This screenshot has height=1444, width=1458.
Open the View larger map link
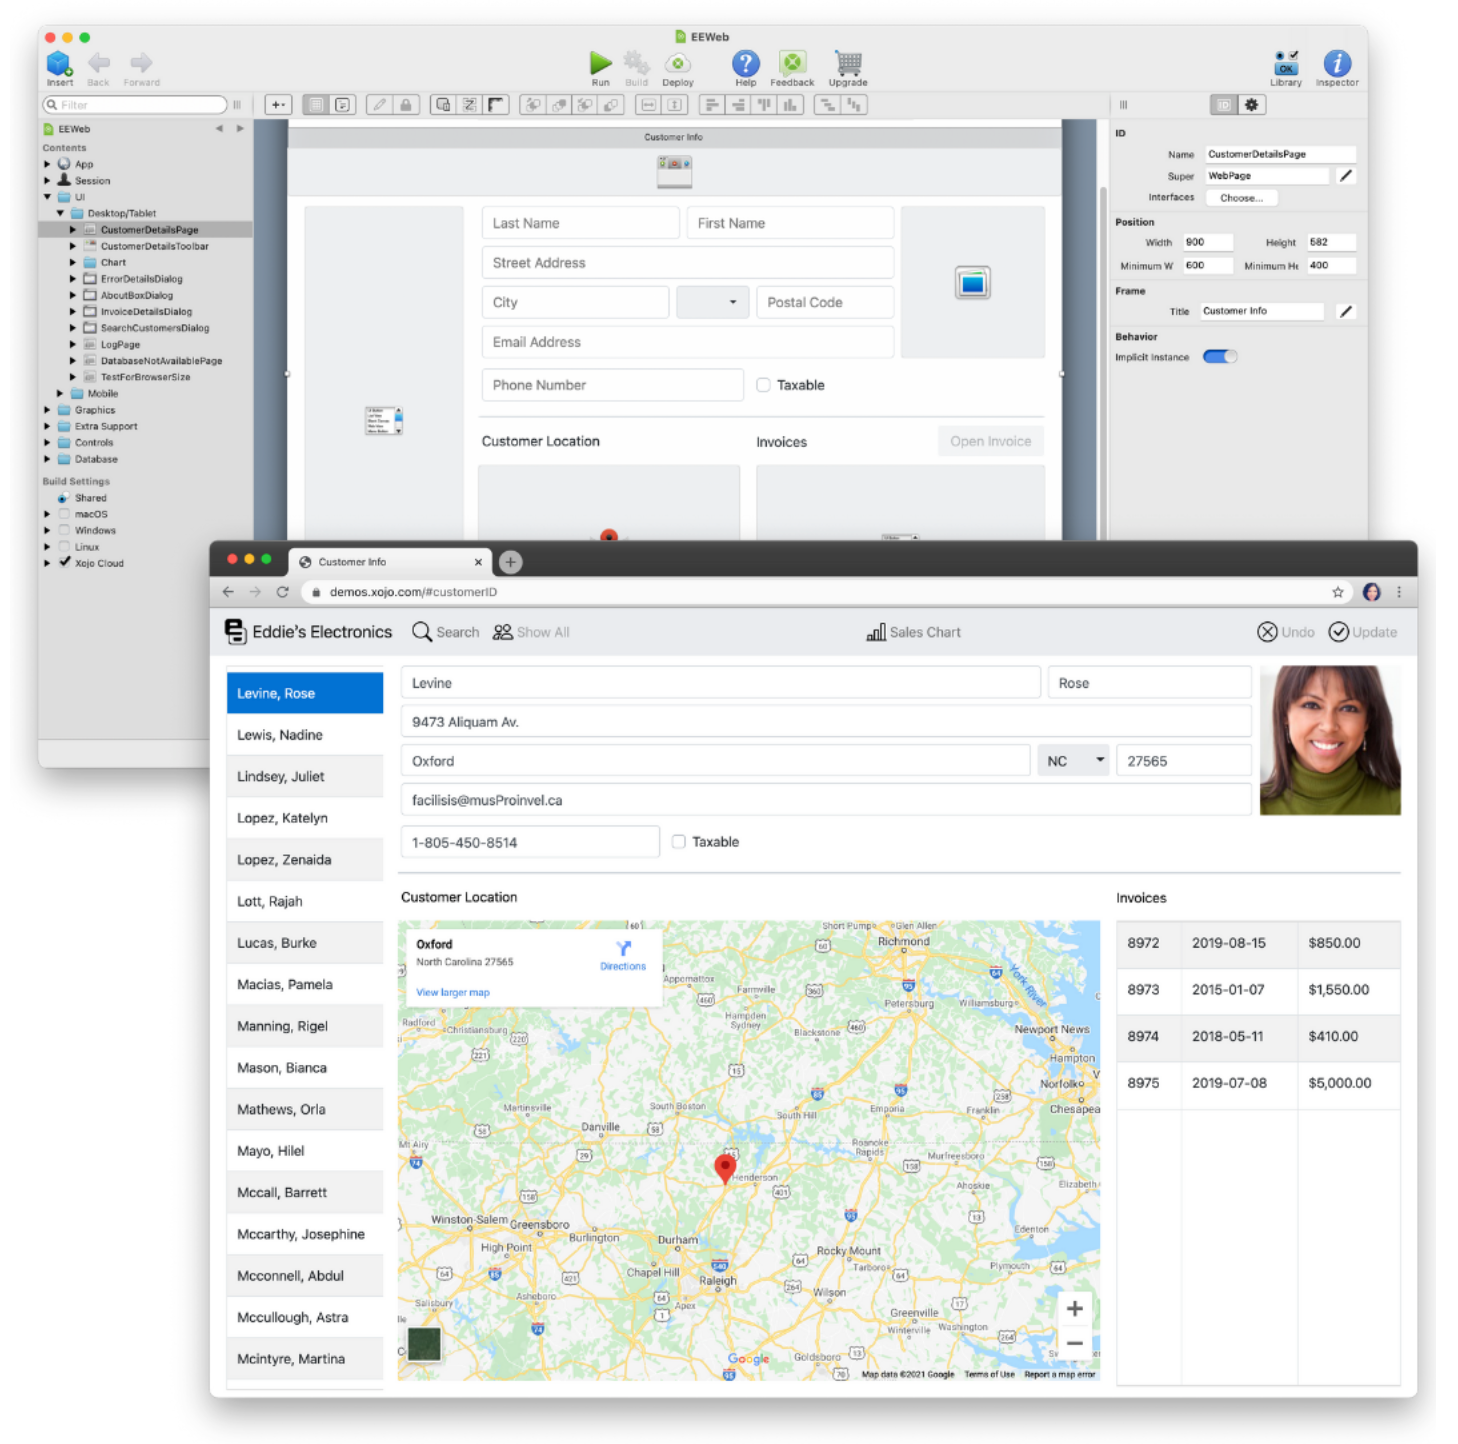coord(453,993)
